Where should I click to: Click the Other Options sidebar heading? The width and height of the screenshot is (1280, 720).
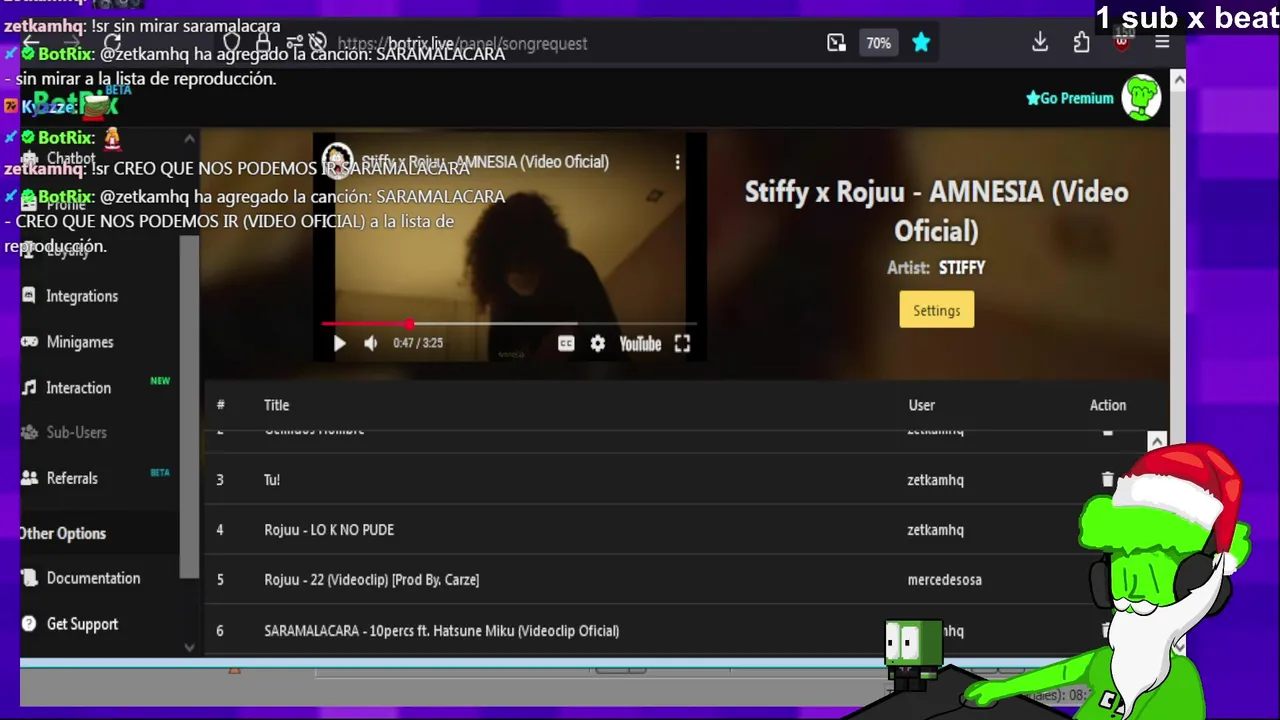pyautogui.click(x=62, y=533)
